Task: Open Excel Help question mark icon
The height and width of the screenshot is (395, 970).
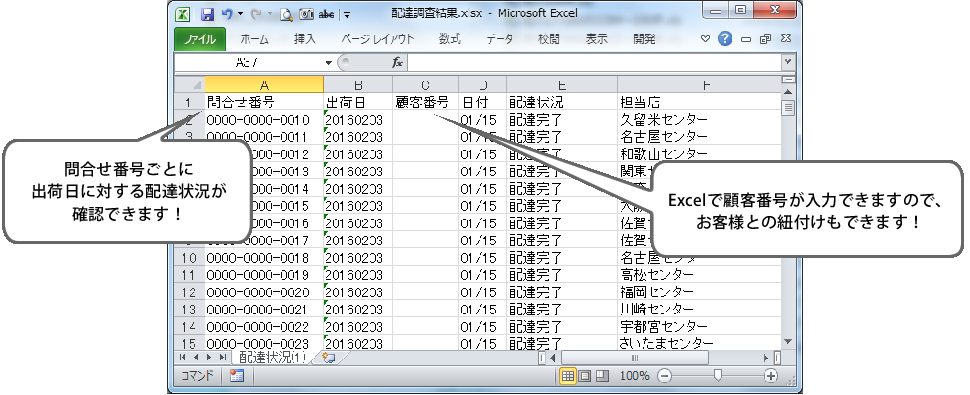Action: (x=725, y=39)
